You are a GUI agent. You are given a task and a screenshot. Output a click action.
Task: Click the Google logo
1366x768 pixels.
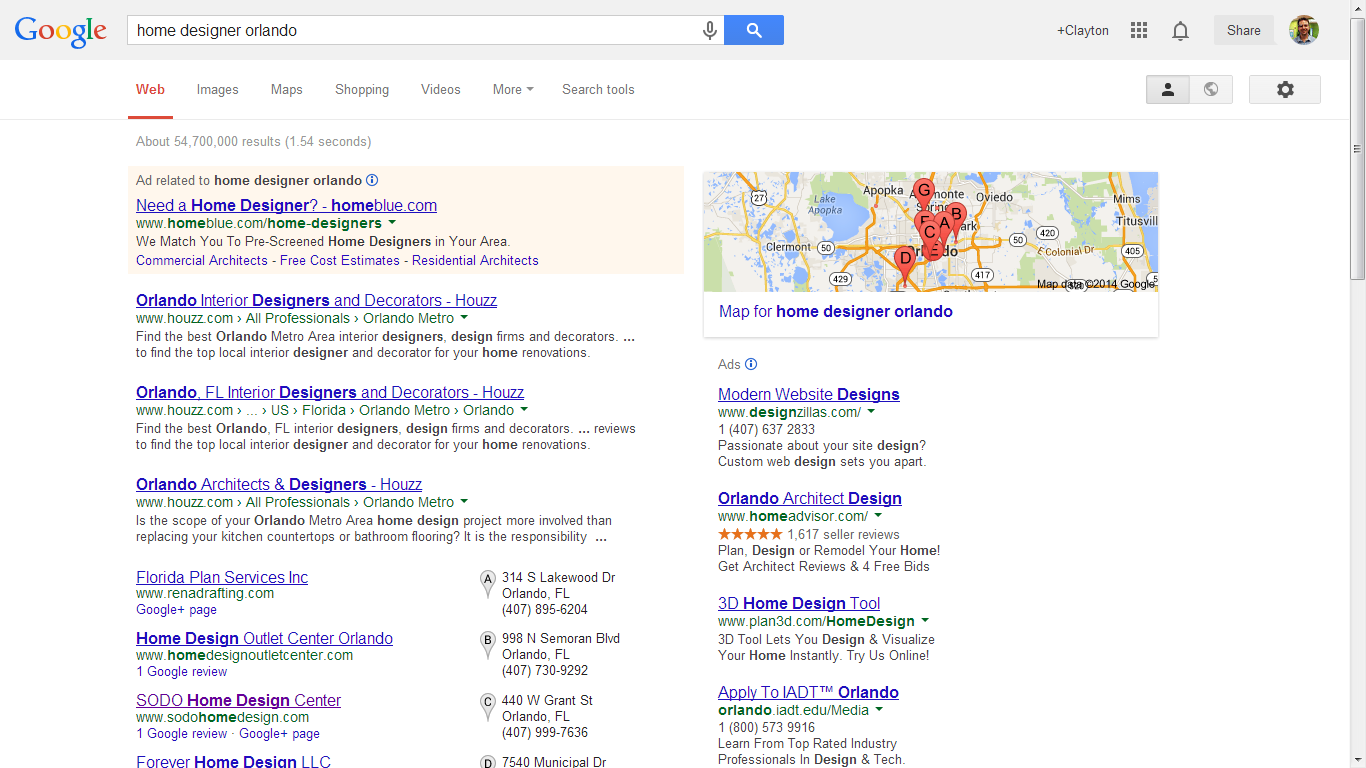61,31
